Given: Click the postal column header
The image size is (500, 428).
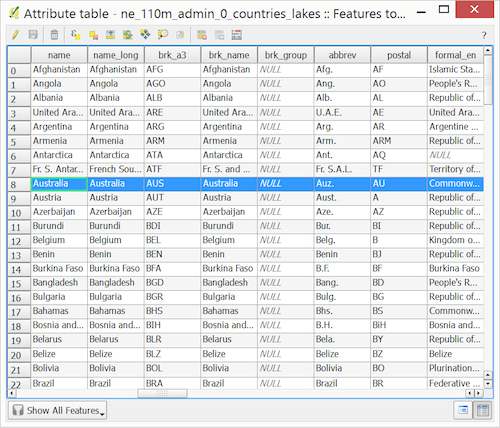Looking at the screenshot, I should coord(399,55).
